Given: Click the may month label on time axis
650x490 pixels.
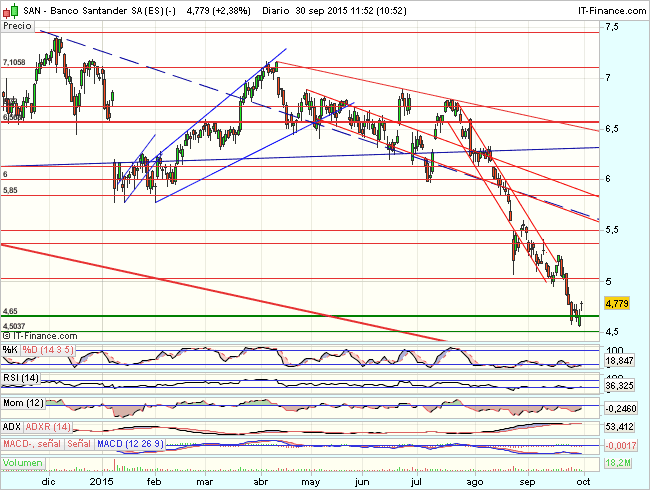Looking at the screenshot, I should click(310, 482).
